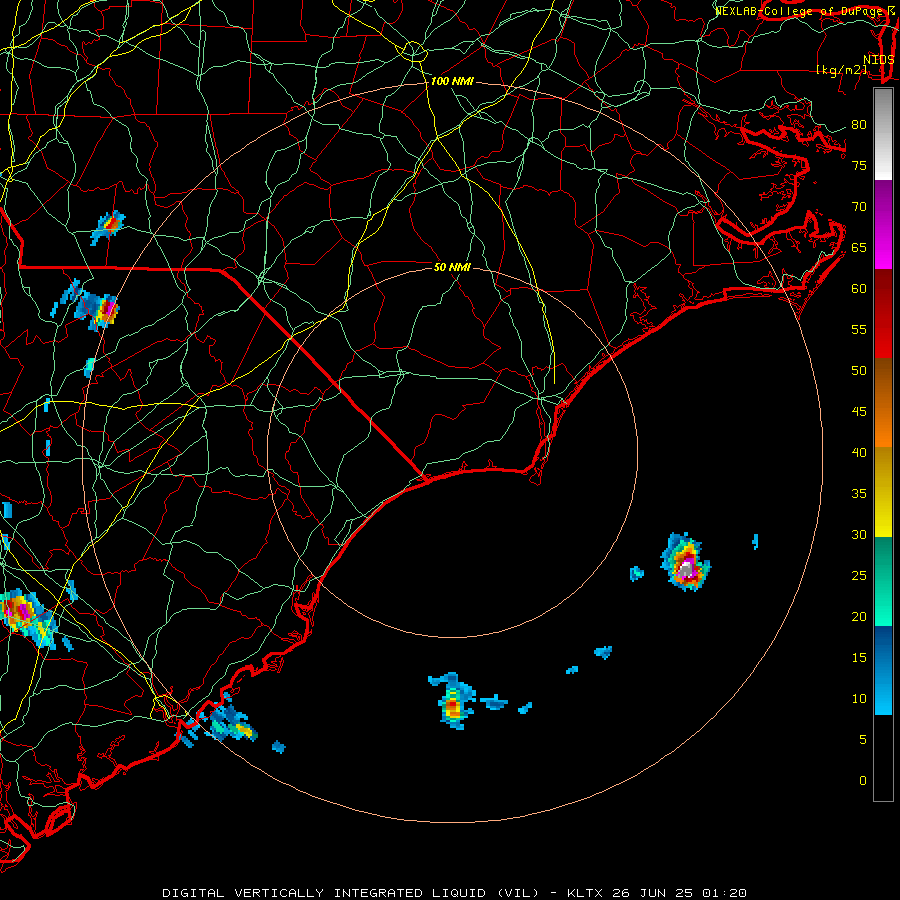The width and height of the screenshot is (900, 900).
Task: Click the blue band of the color scale
Action: click(x=883, y=670)
